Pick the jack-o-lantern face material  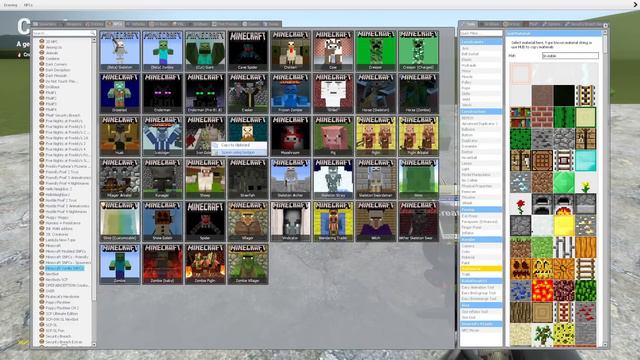pyautogui.click(x=542, y=269)
